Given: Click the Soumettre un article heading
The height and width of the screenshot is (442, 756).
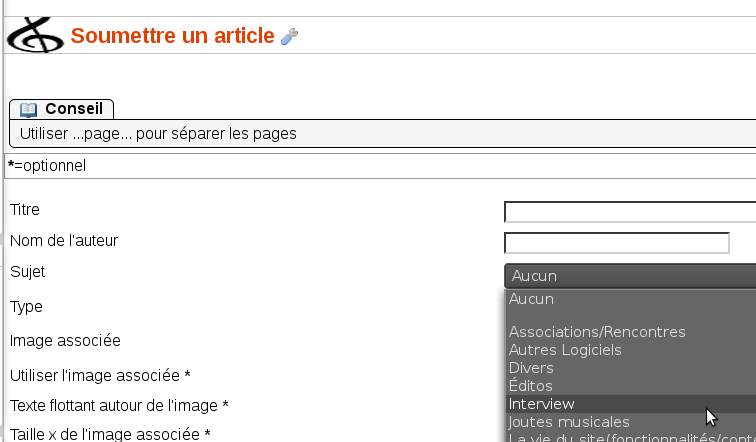Looking at the screenshot, I should (173, 36).
